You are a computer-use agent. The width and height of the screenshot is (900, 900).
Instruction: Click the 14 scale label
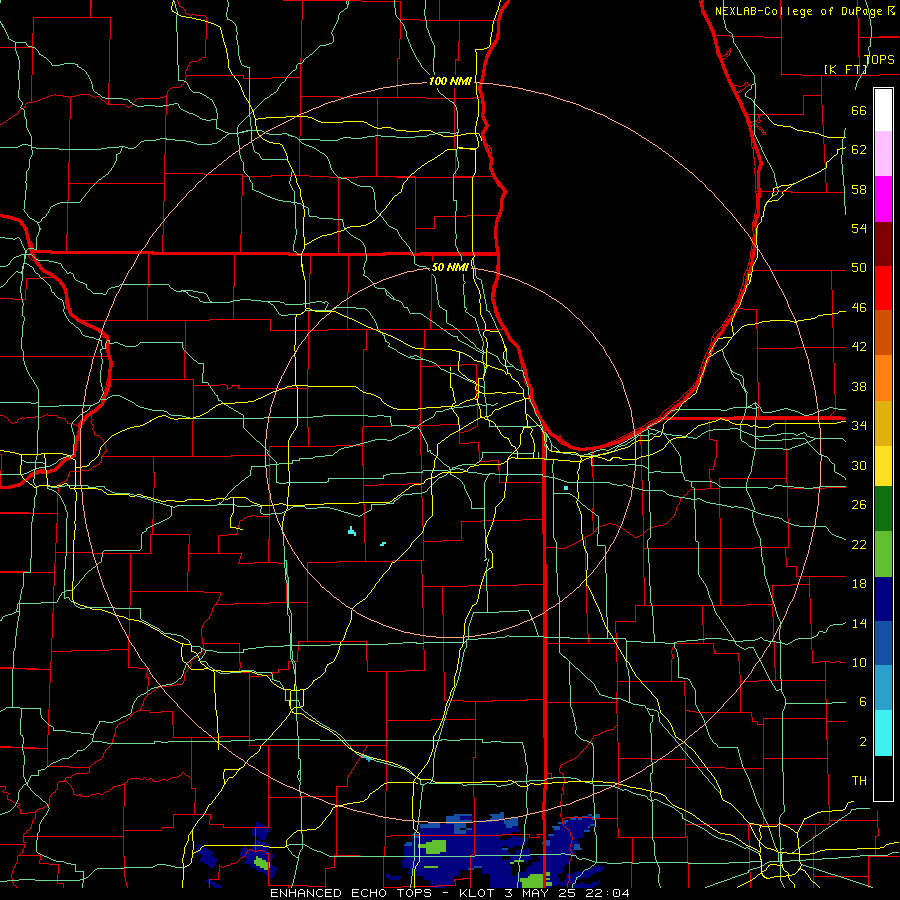click(859, 623)
